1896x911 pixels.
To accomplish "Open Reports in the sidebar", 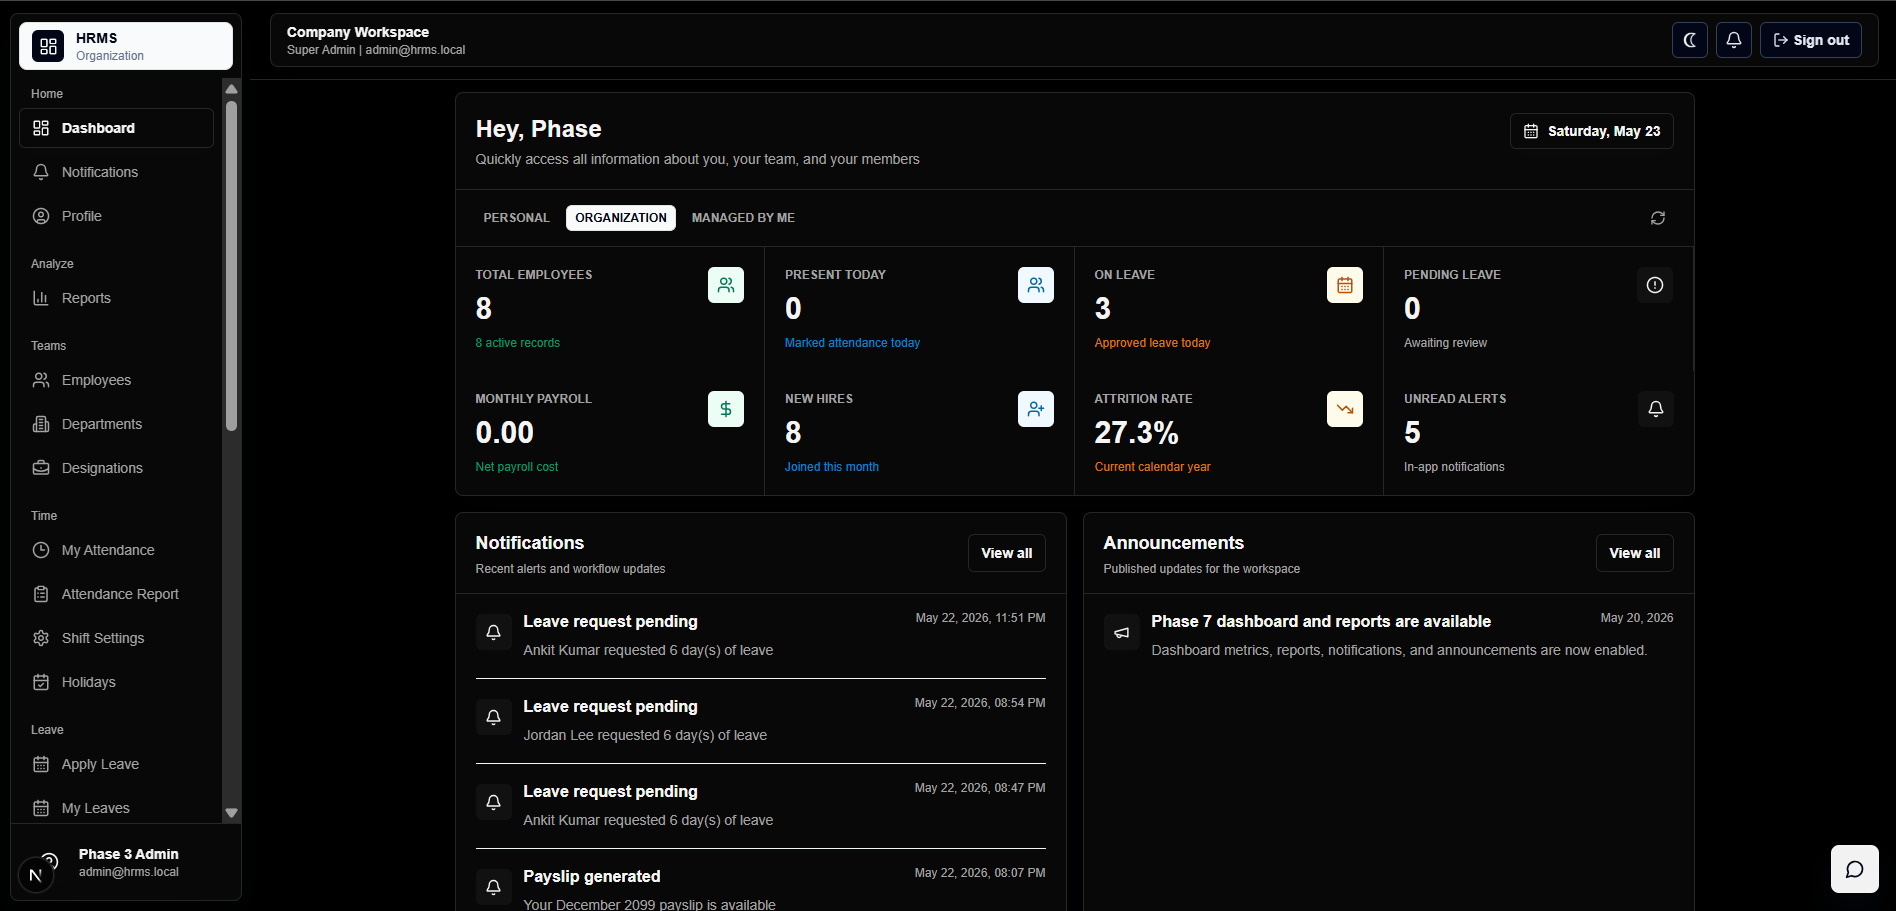I will pos(116,298).
